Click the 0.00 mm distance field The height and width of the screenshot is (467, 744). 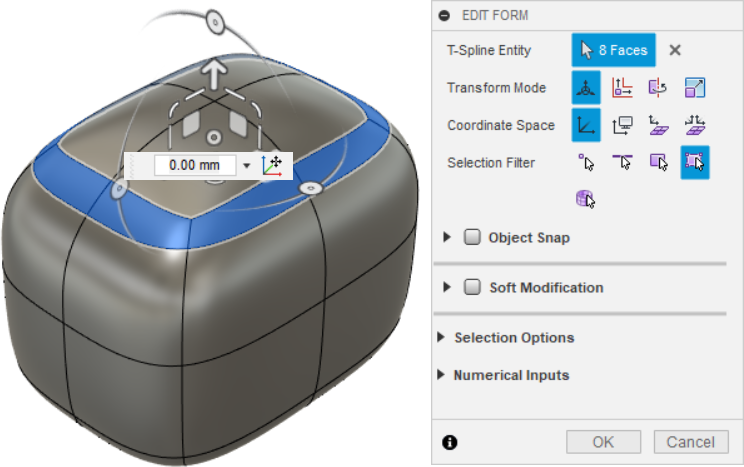pos(195,165)
